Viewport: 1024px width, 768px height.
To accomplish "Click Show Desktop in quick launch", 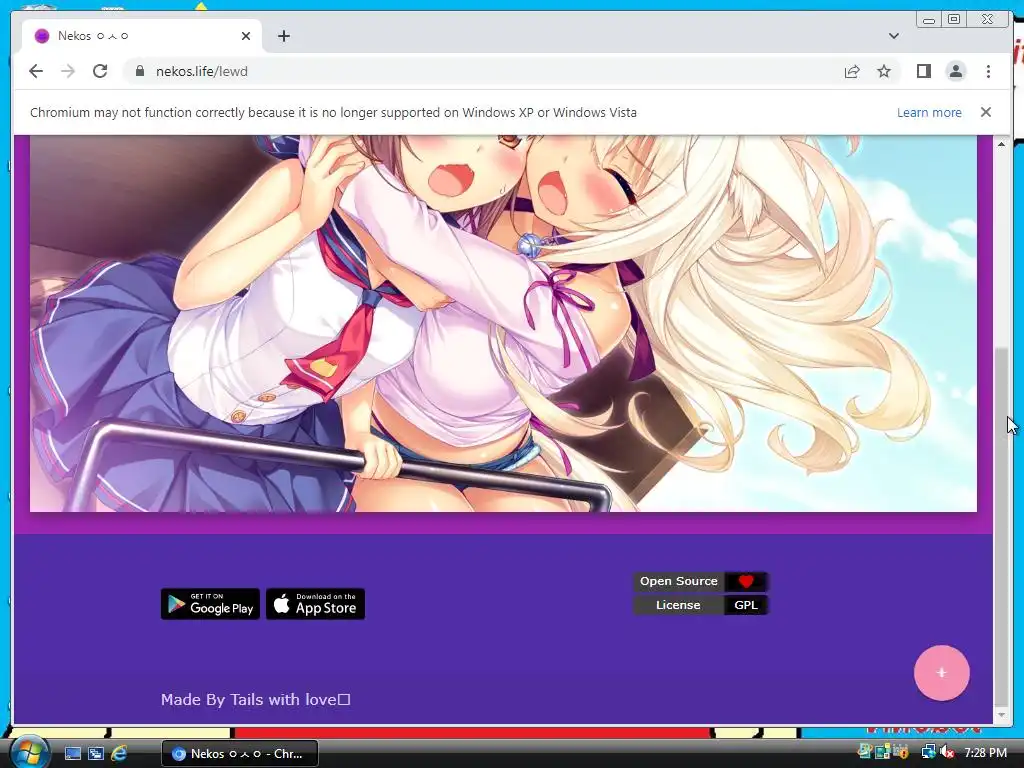I will tap(72, 754).
